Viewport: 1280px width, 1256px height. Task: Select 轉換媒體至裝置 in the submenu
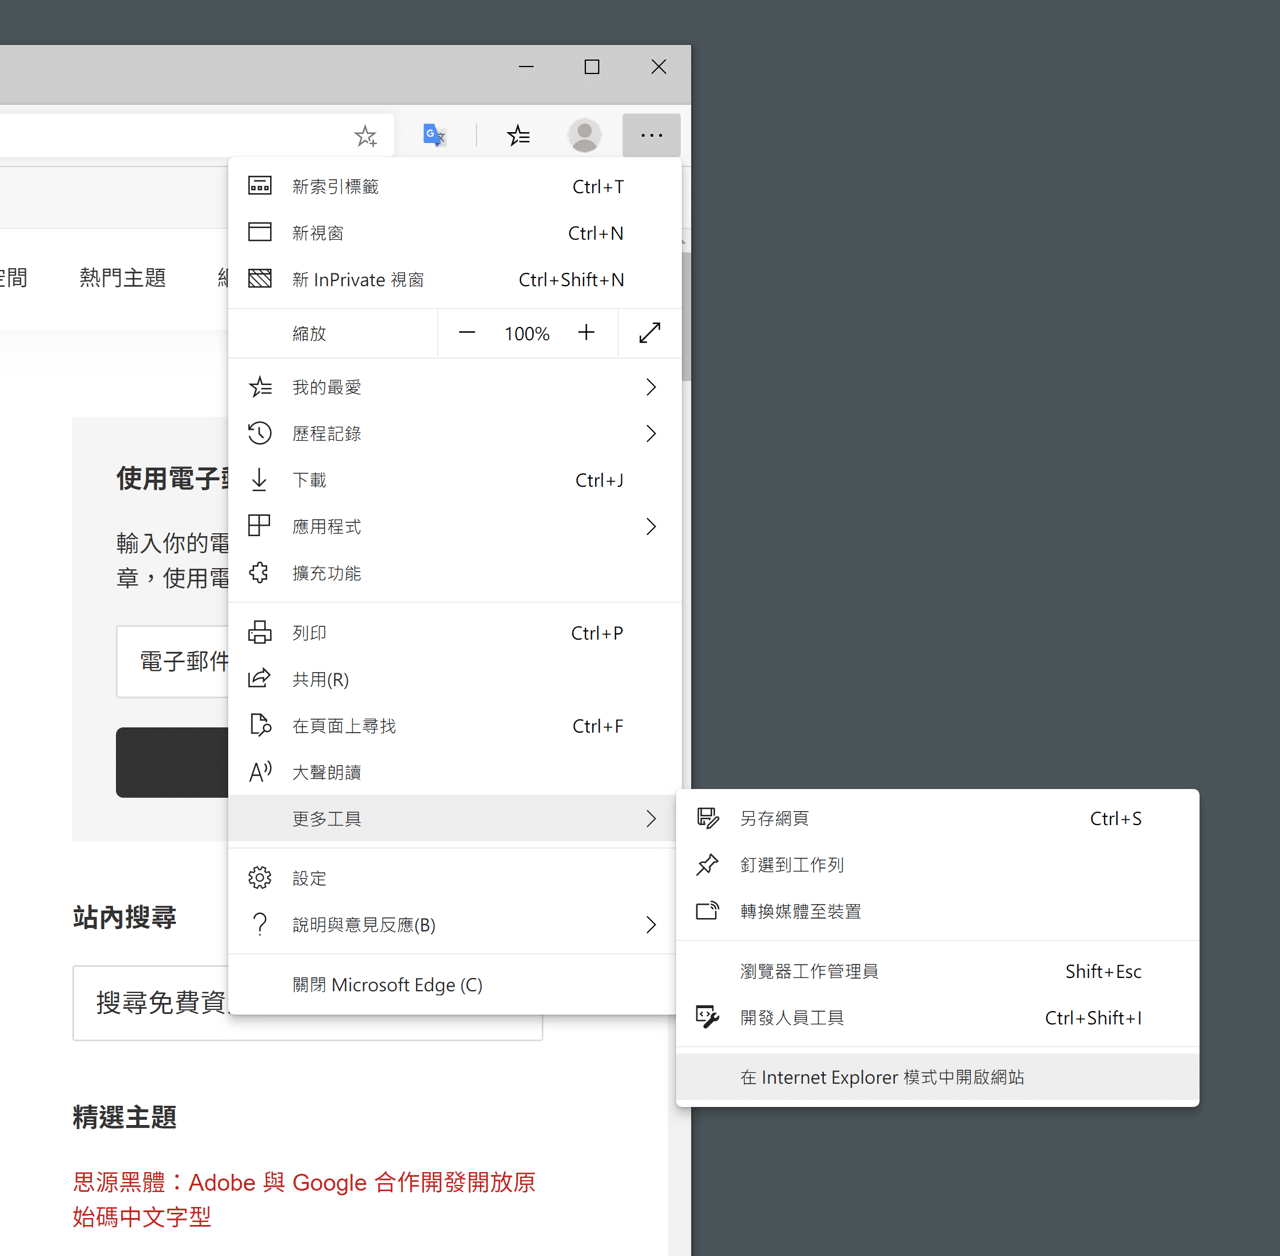[937, 911]
